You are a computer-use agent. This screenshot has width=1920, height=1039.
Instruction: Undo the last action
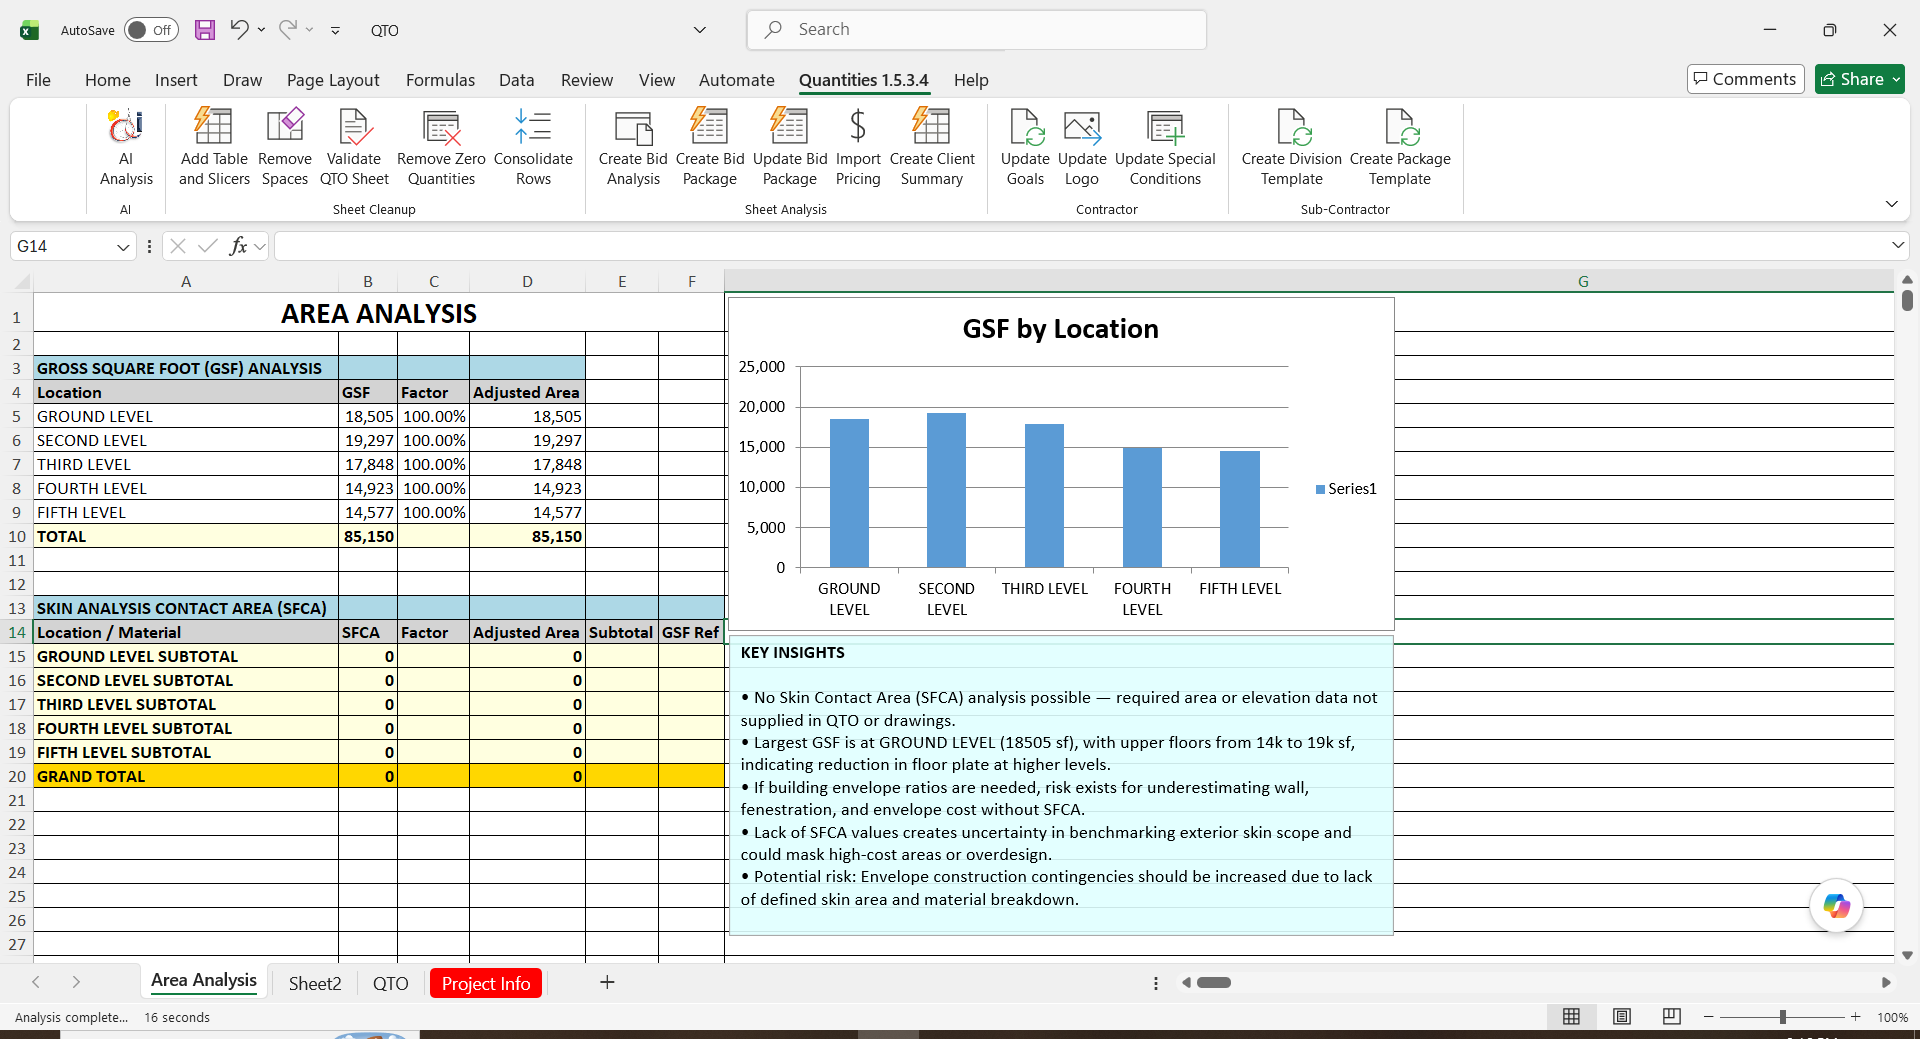[239, 30]
